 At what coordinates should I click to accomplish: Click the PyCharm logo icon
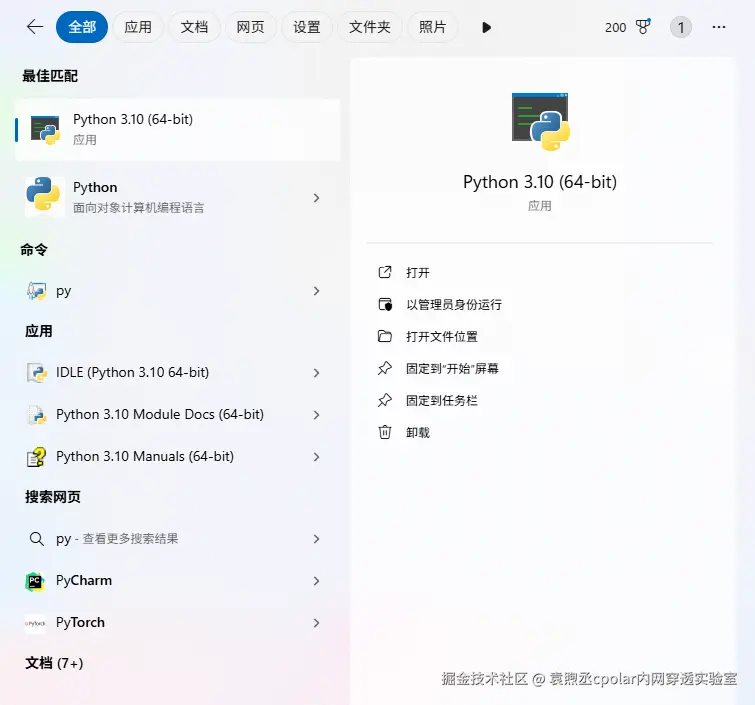click(x=35, y=581)
